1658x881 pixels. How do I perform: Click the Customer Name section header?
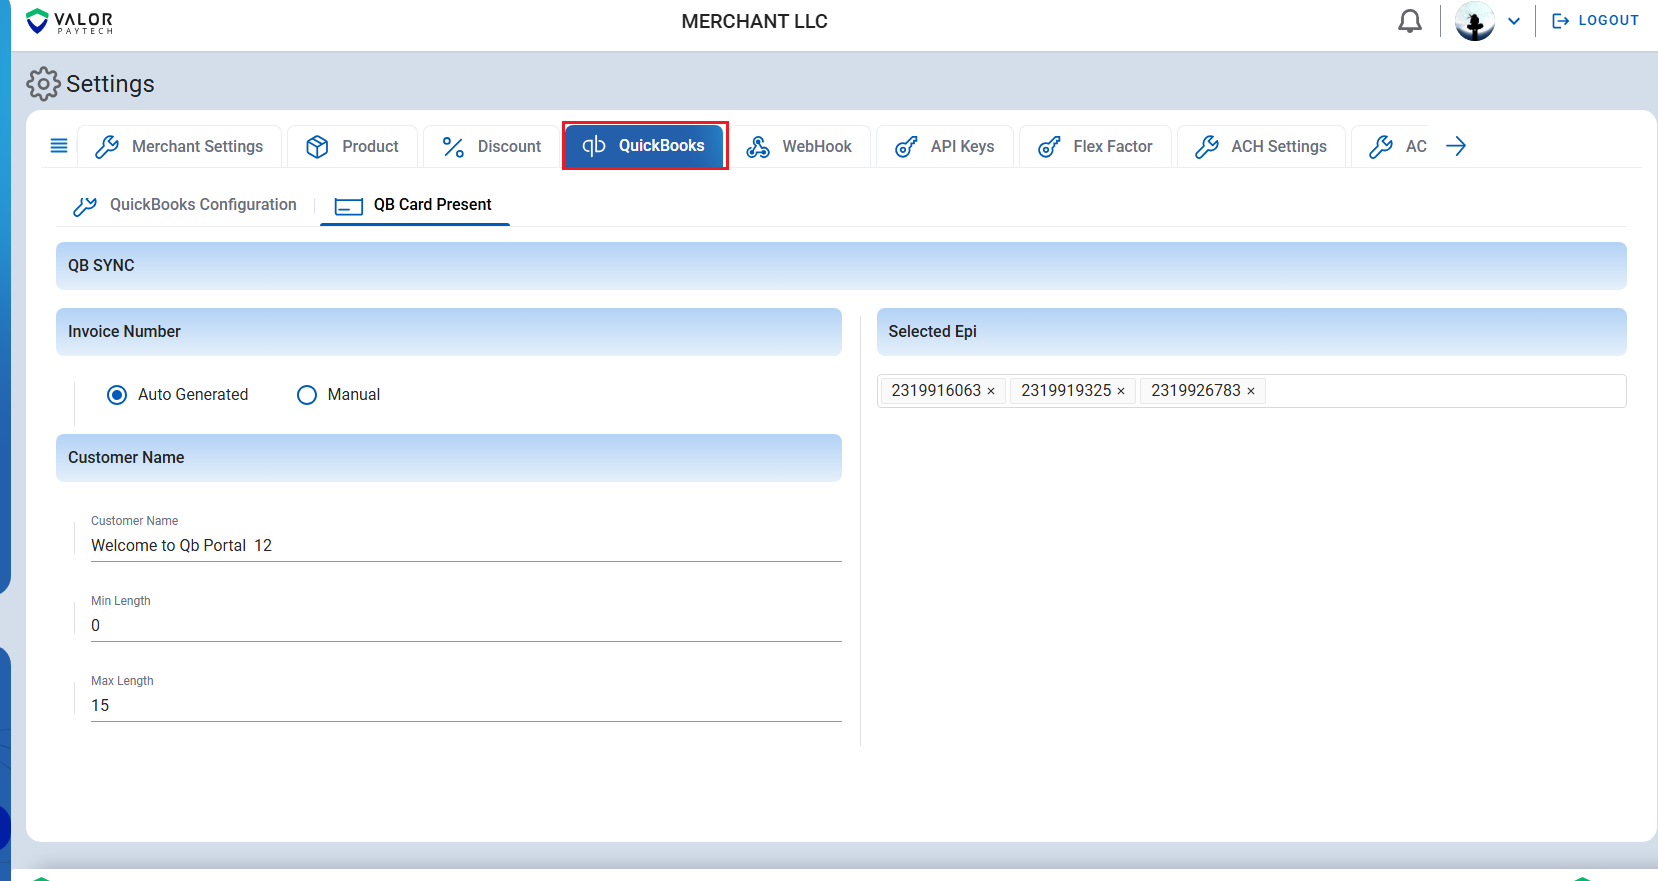[x=449, y=458]
